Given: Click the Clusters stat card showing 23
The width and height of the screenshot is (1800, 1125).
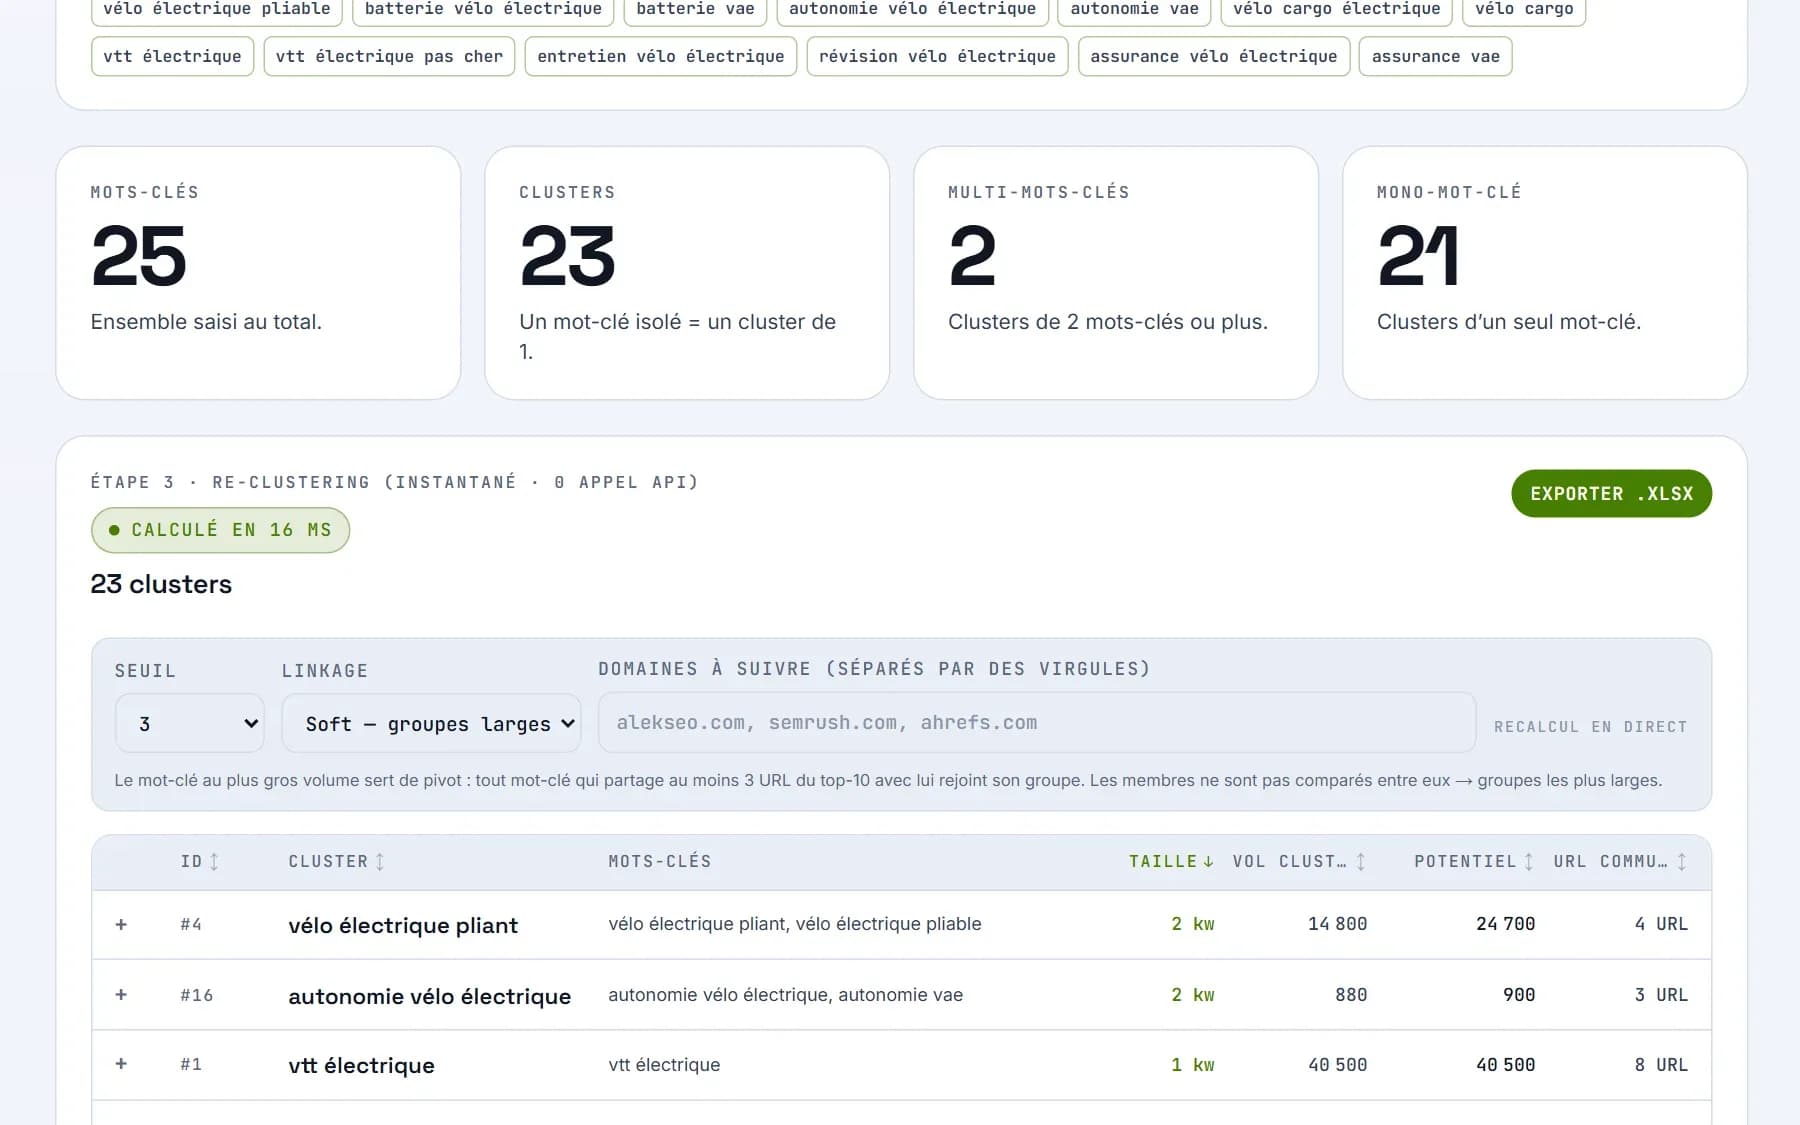Looking at the screenshot, I should pos(687,273).
